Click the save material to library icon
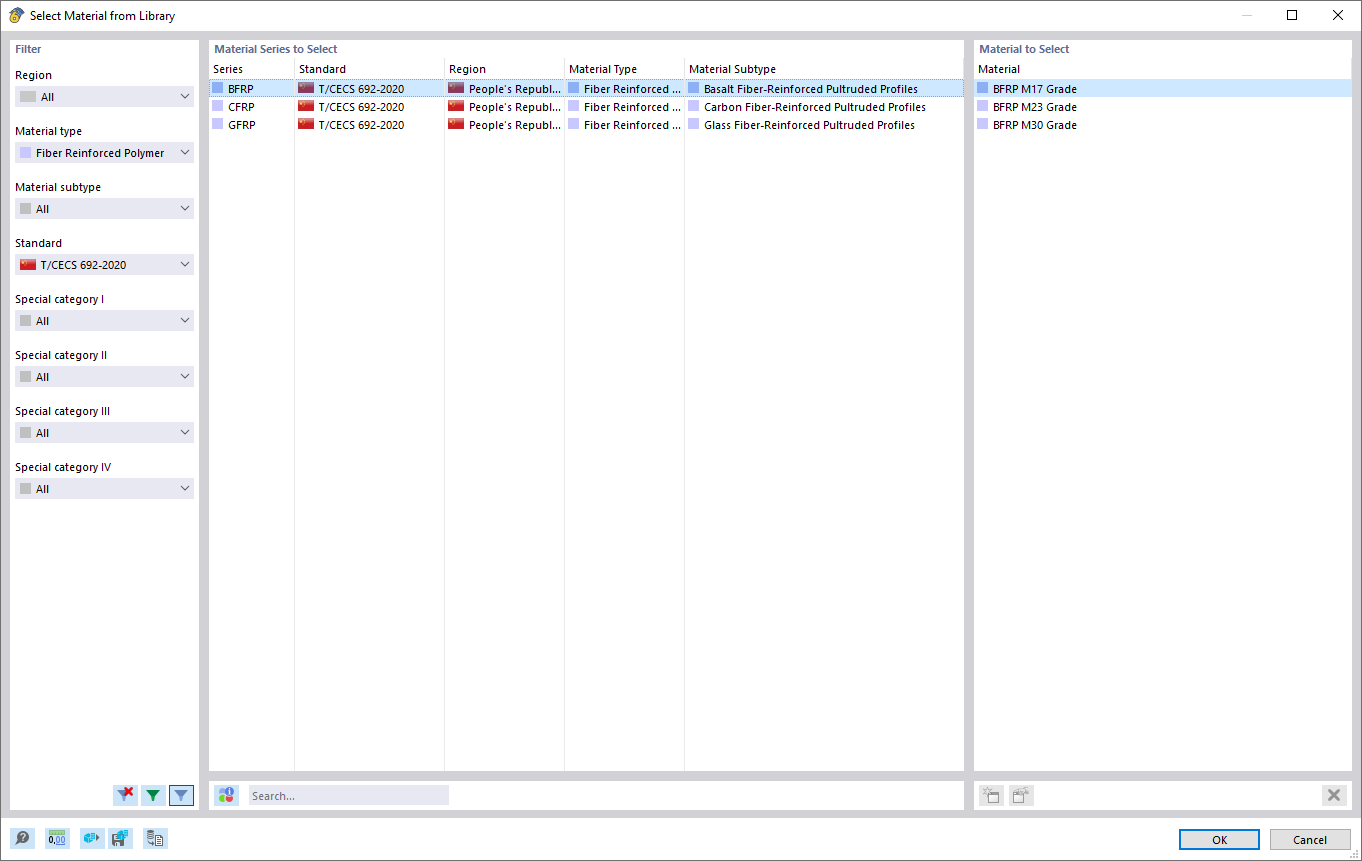Viewport: 1362px width, 861px height. point(121,838)
